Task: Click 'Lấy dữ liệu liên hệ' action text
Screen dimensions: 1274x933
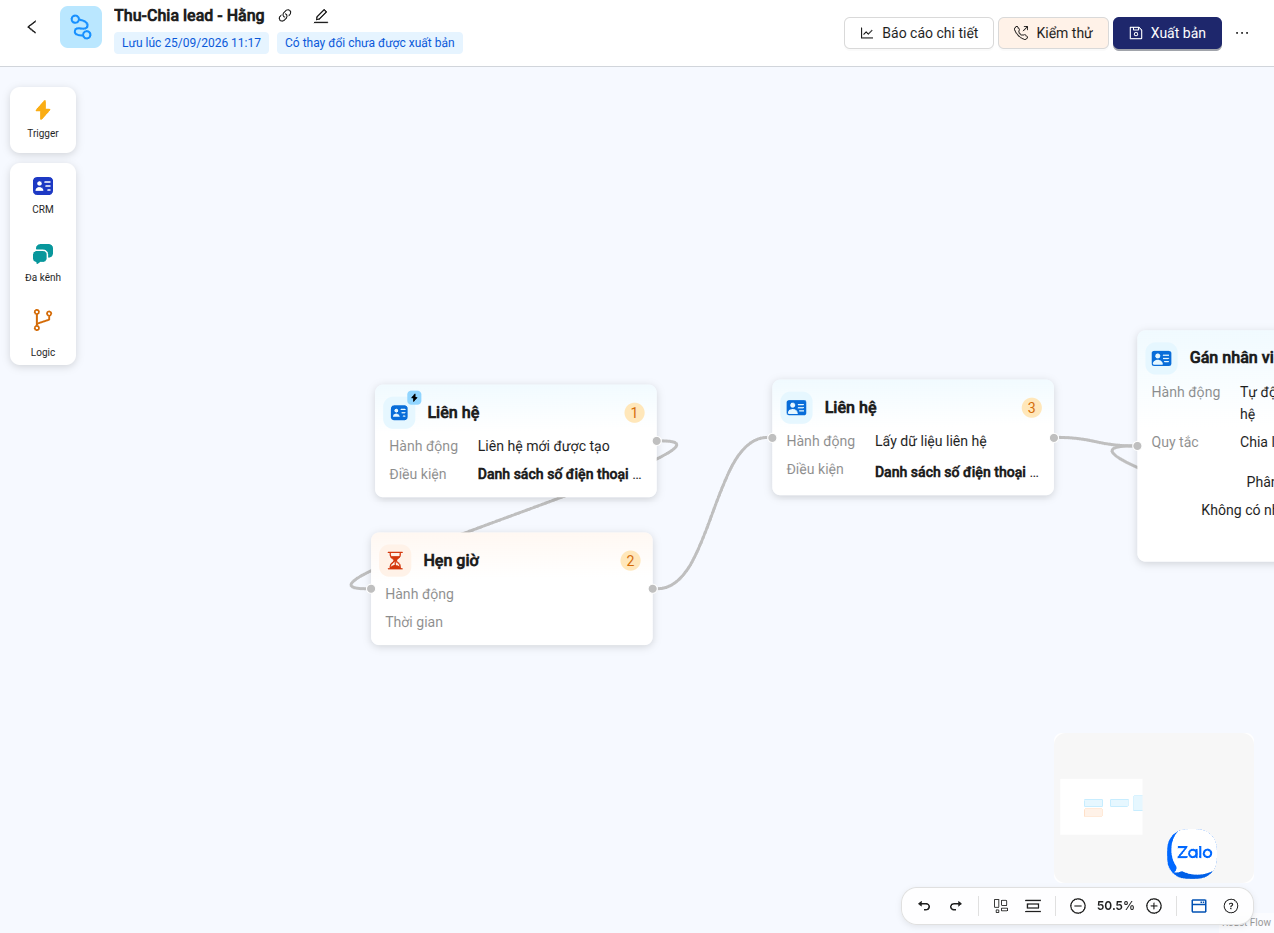Action: [931, 441]
